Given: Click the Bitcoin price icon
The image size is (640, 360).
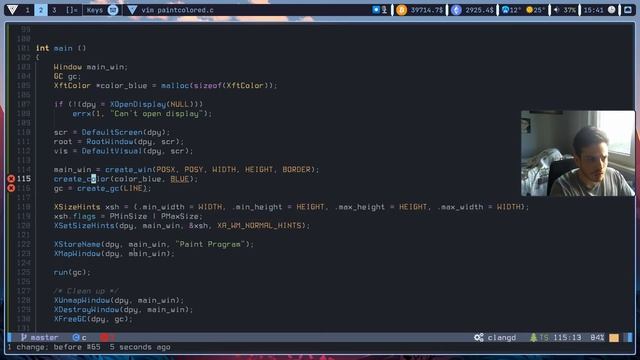Looking at the screenshot, I should point(401,10).
